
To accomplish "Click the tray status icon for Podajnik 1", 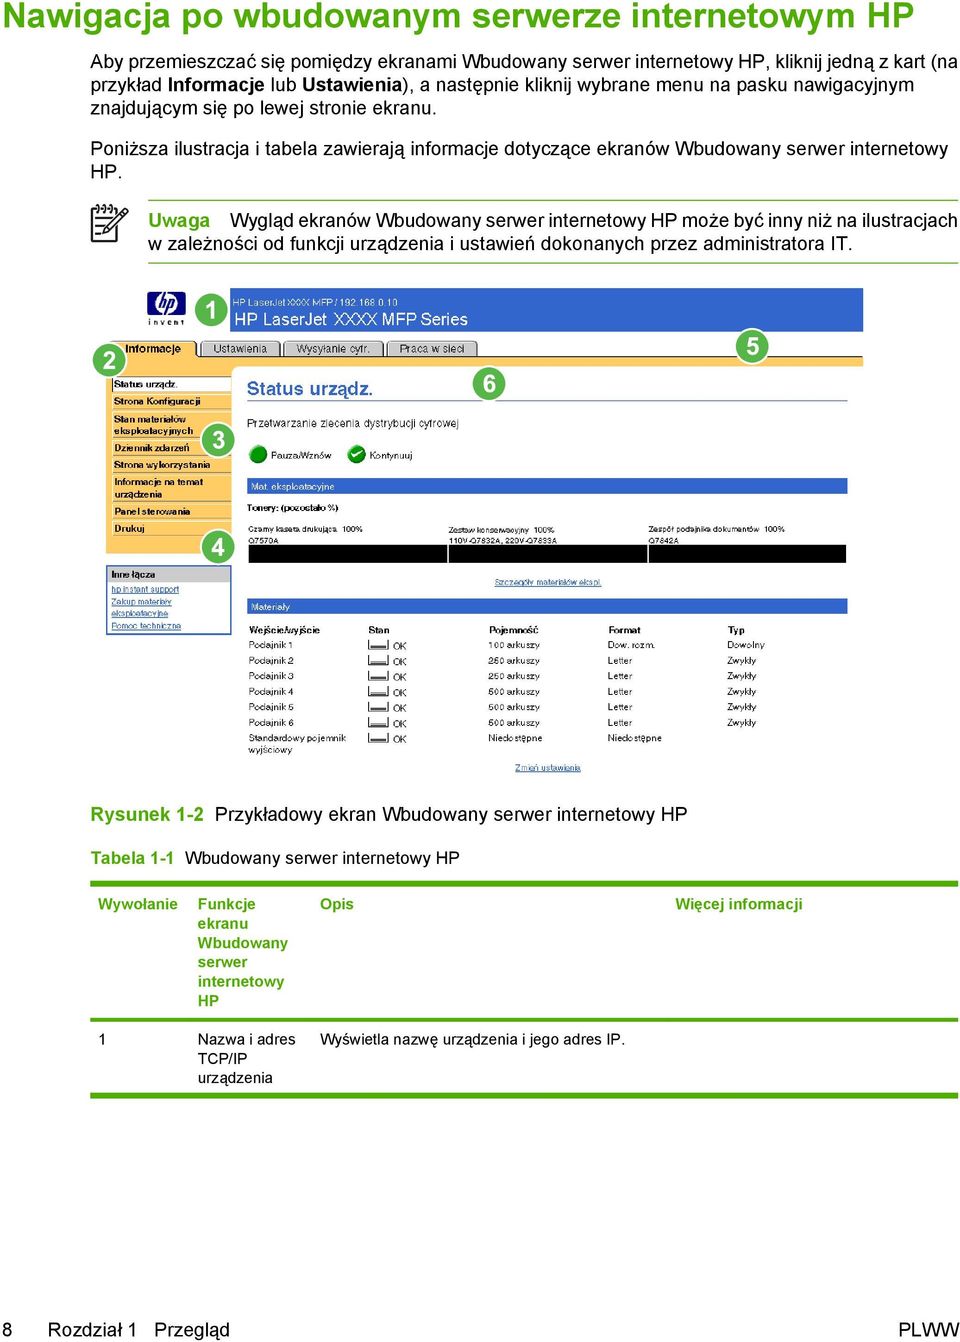I will 378,646.
